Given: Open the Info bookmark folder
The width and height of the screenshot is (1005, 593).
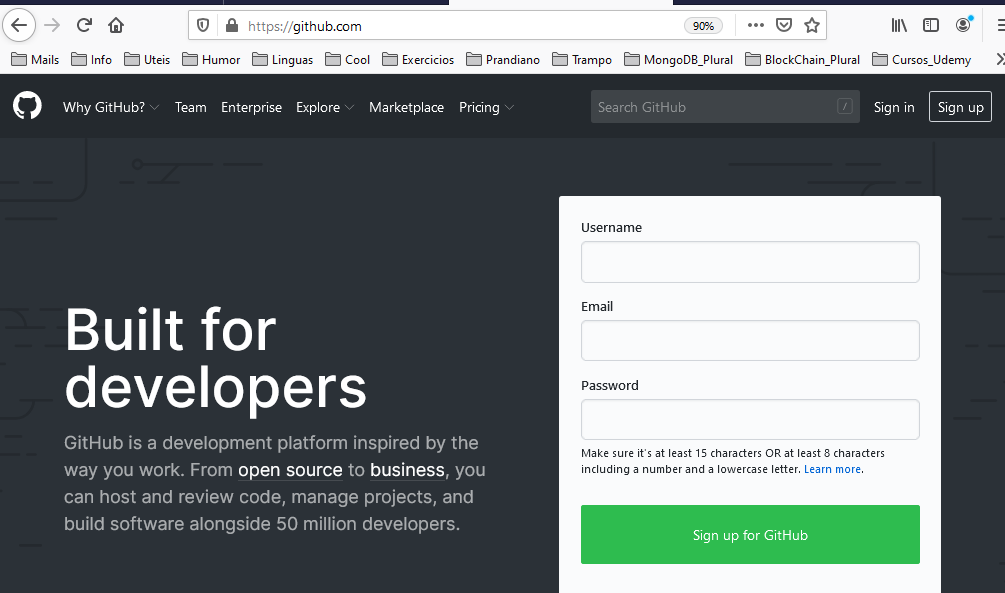Looking at the screenshot, I should click(92, 60).
